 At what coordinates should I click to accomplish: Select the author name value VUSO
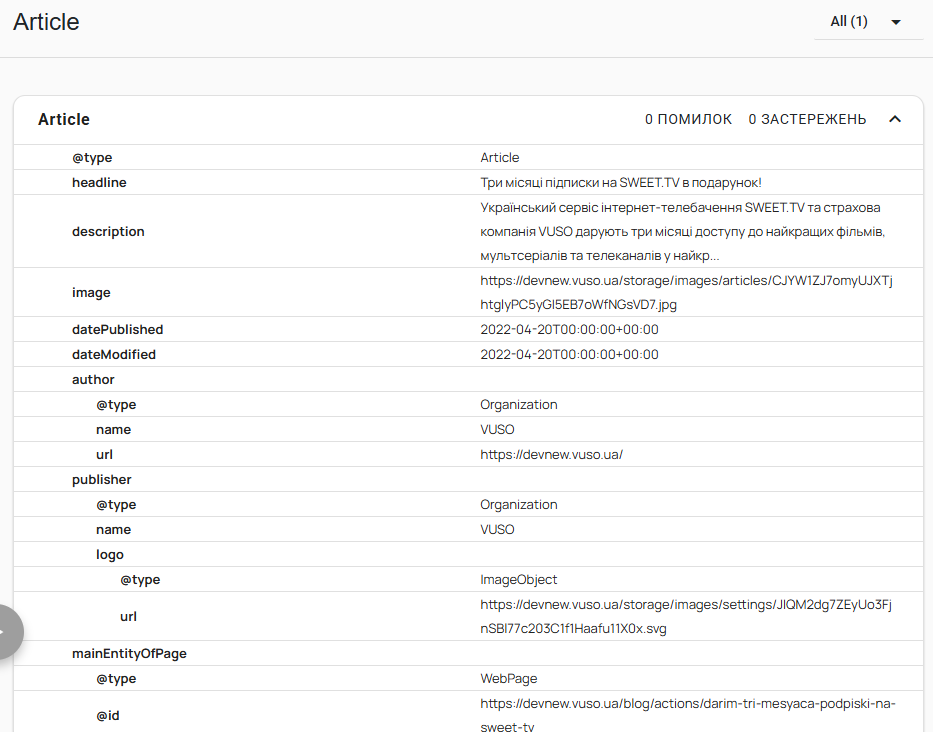(x=497, y=429)
